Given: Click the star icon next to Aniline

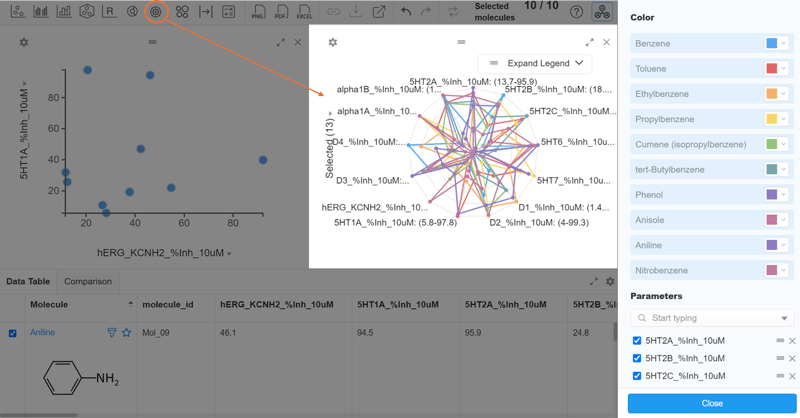Looking at the screenshot, I should click(x=126, y=333).
